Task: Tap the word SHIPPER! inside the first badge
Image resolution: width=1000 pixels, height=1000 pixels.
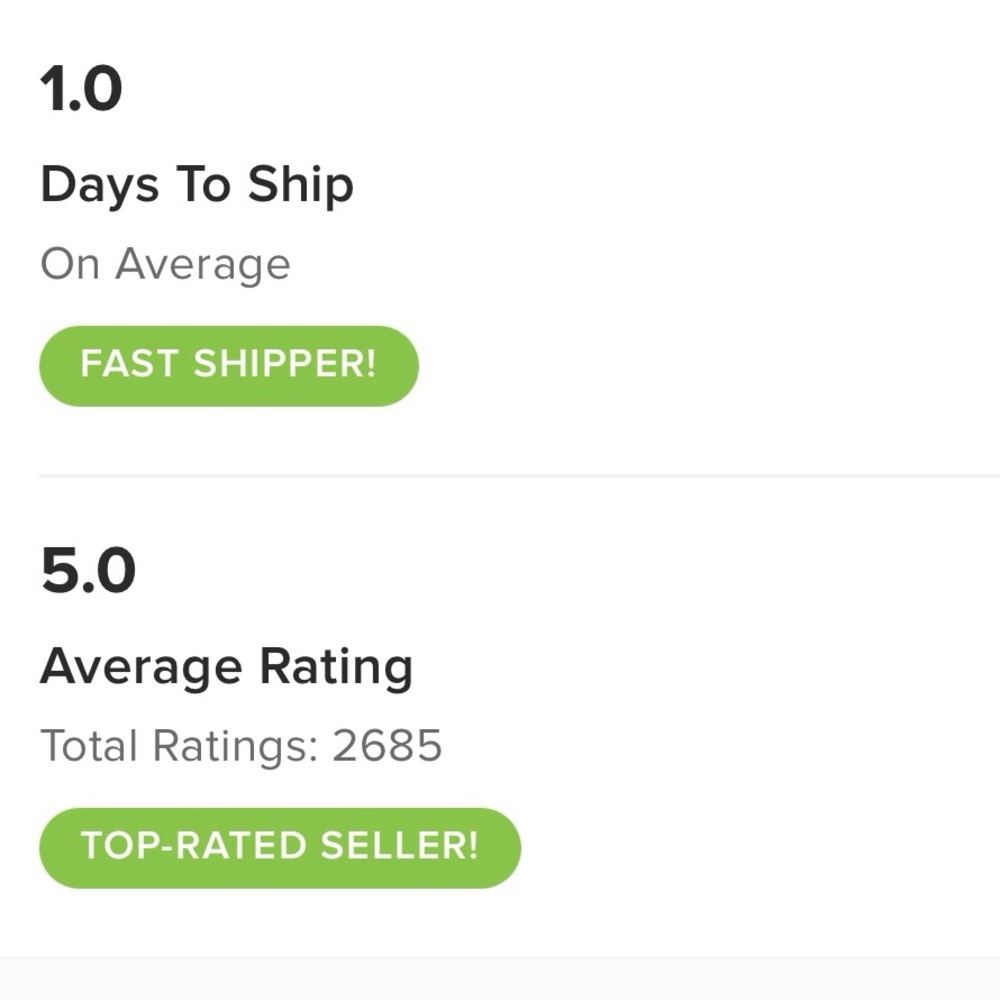Action: click(x=285, y=364)
